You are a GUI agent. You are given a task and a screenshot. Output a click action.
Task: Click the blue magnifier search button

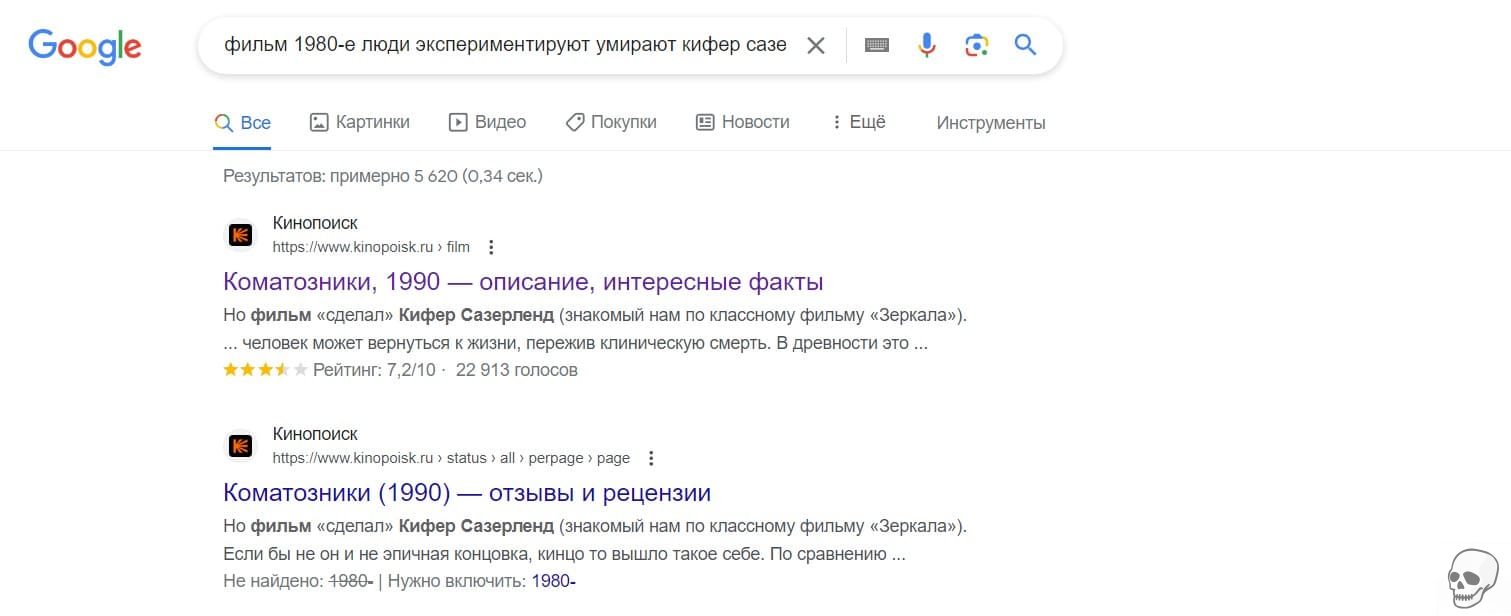click(x=1025, y=45)
